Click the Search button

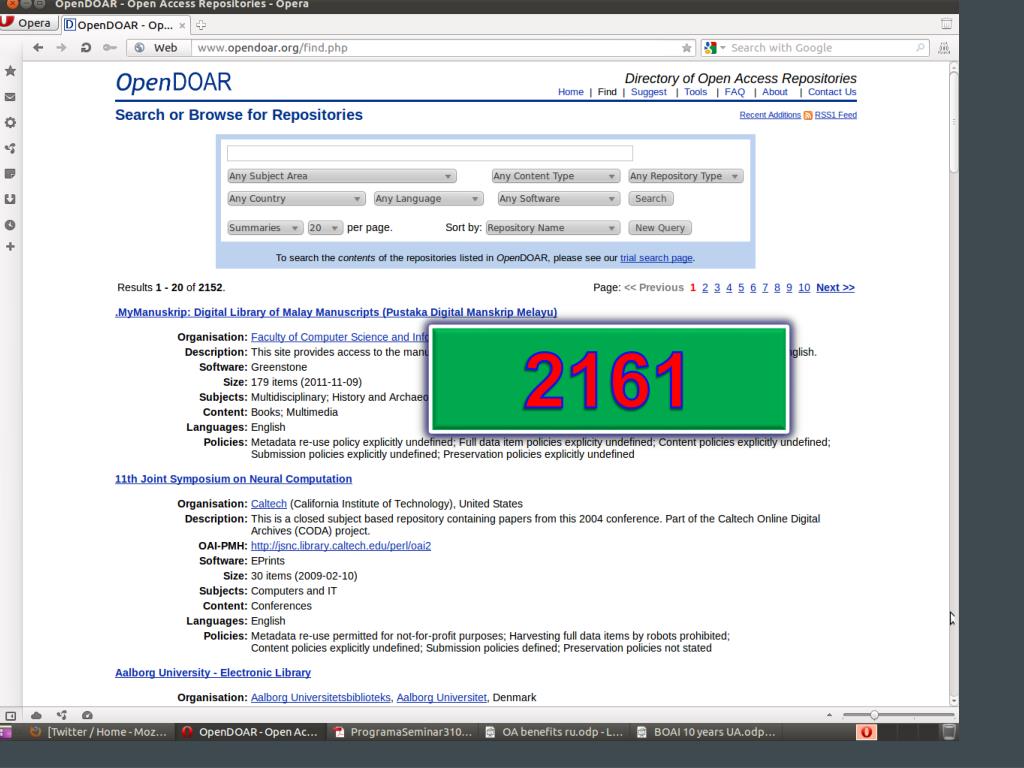[x=650, y=199]
